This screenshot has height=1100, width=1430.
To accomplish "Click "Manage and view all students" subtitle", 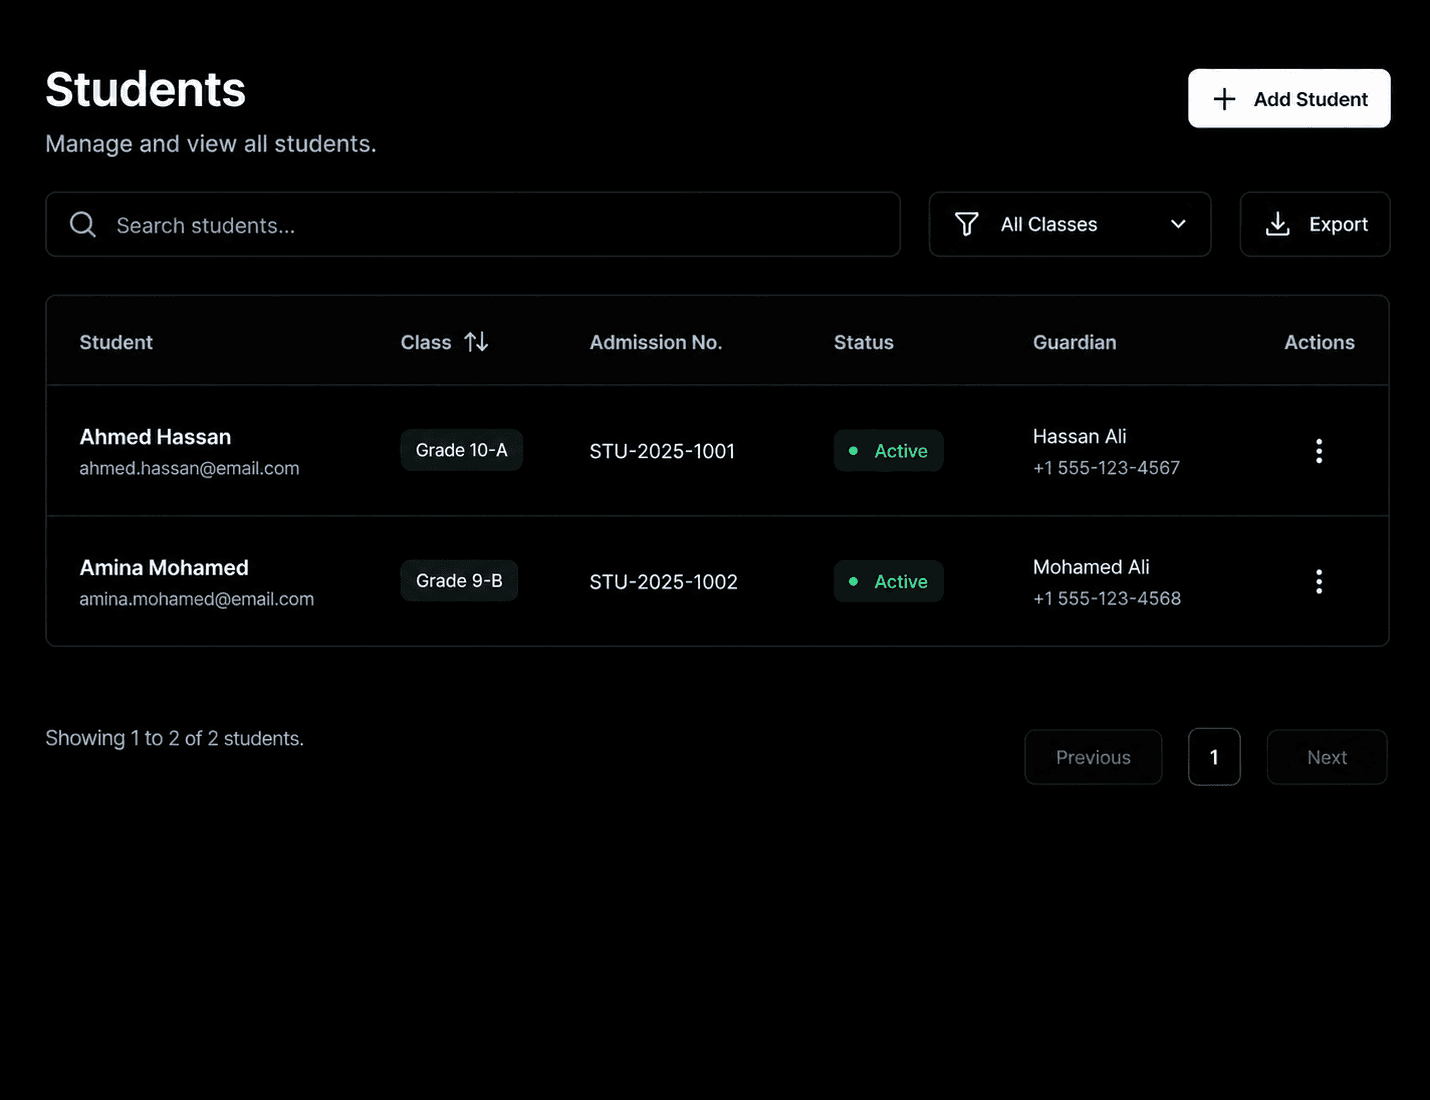I will coord(211,144).
